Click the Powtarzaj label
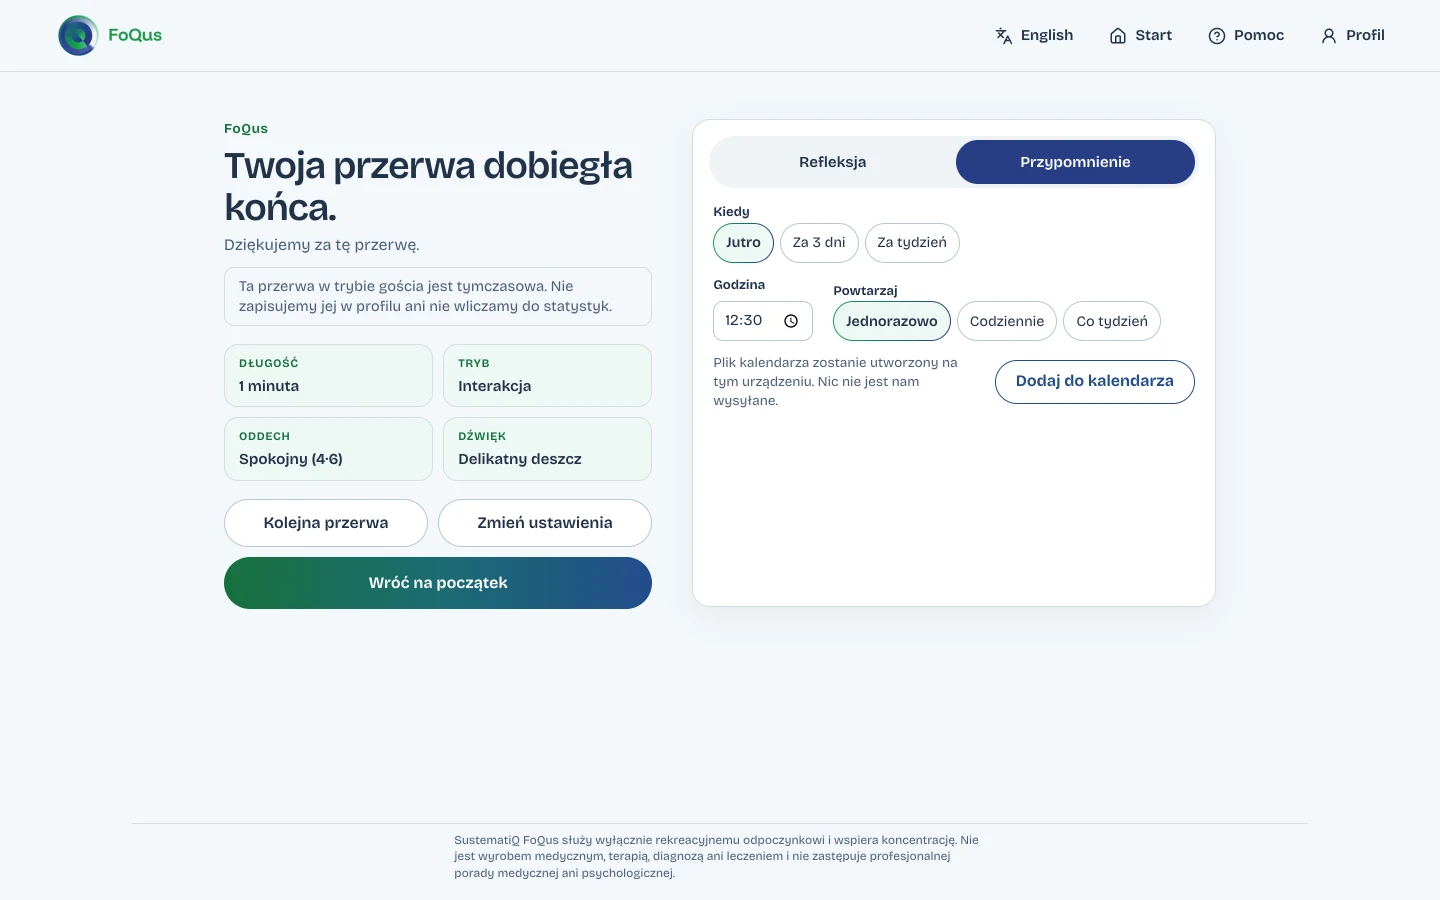The height and width of the screenshot is (900, 1440). tap(865, 291)
